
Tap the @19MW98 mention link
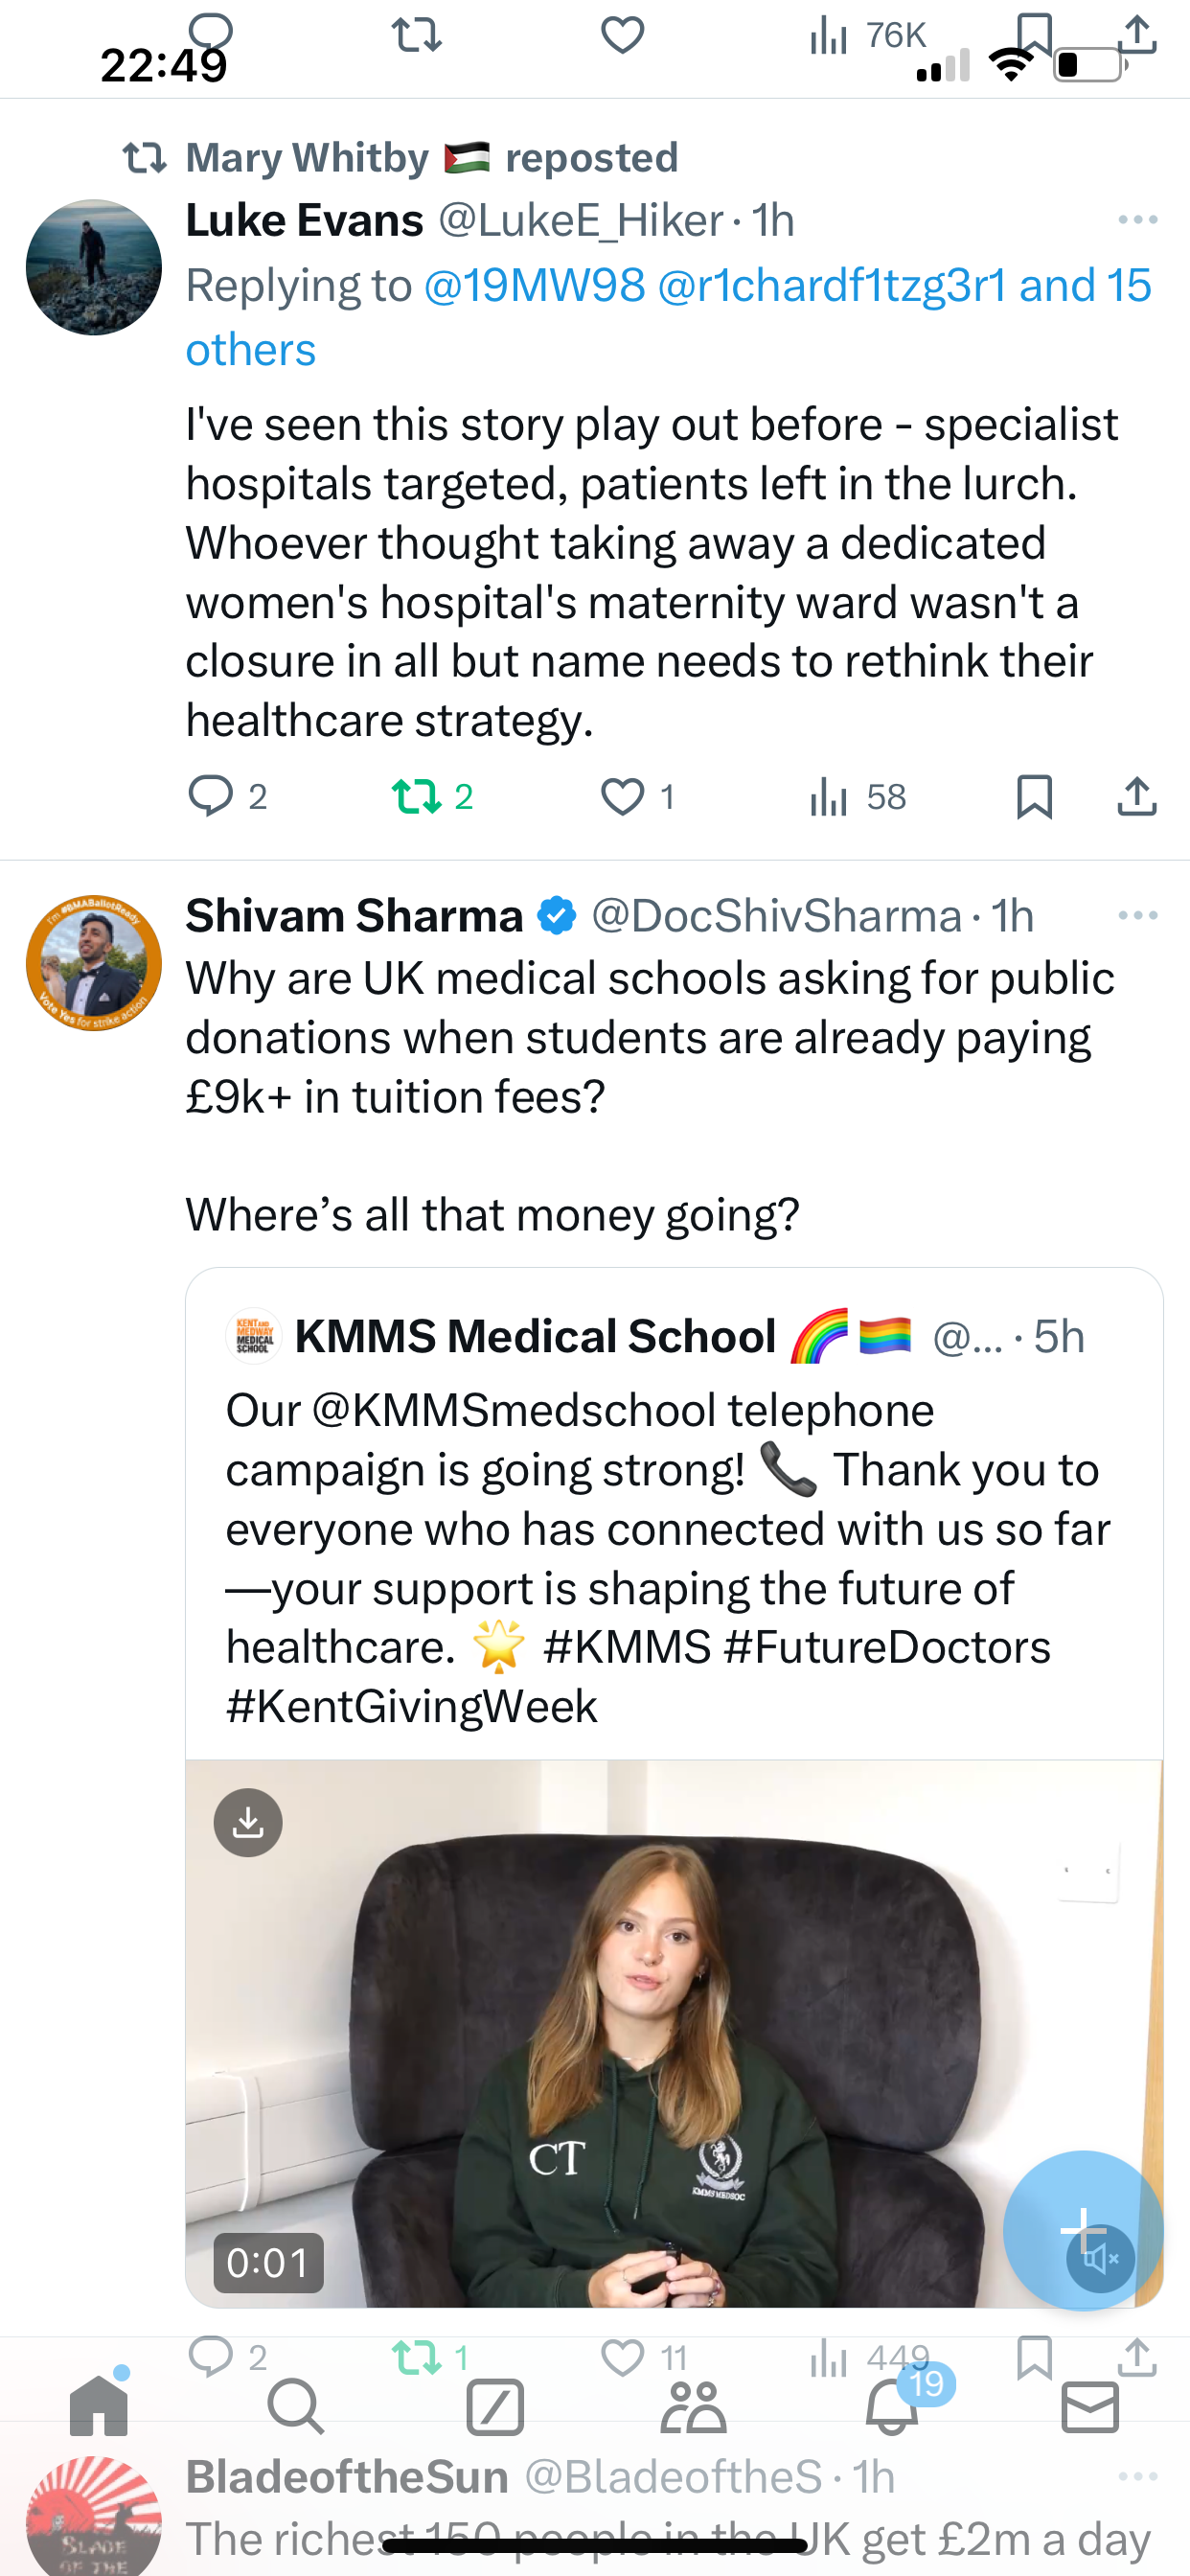(x=534, y=286)
